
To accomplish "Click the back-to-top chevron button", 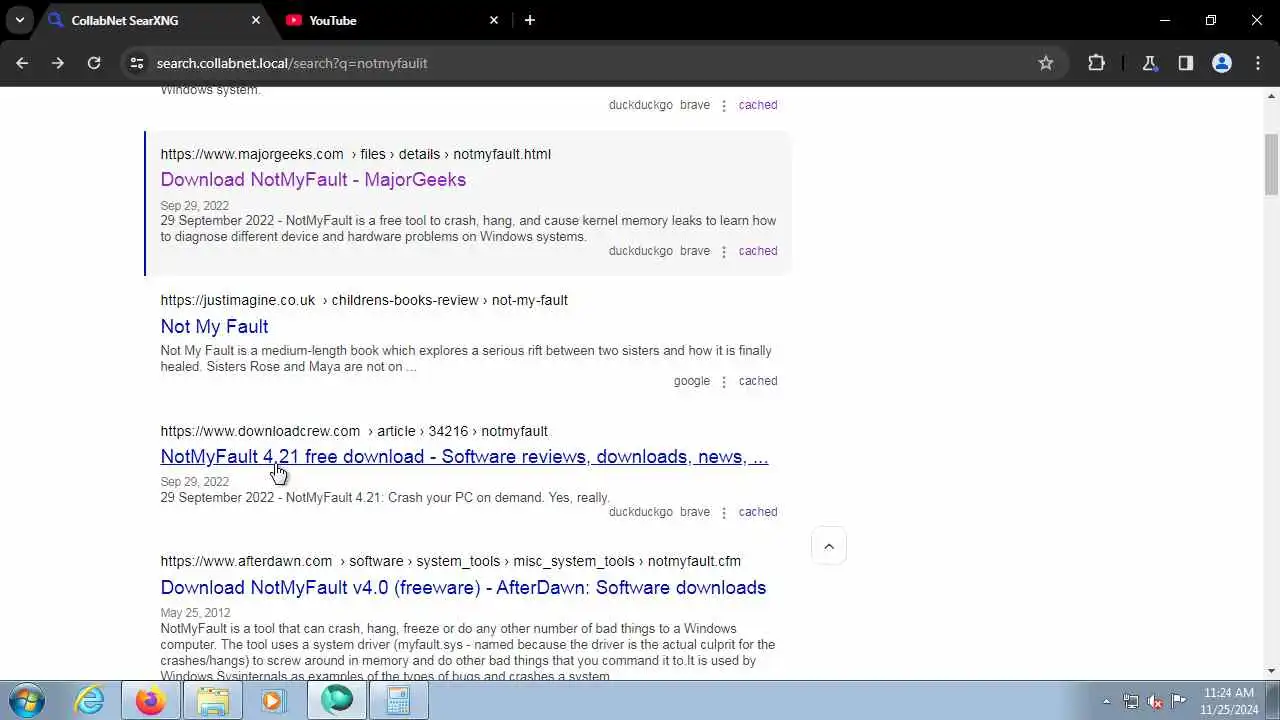I will coord(829,547).
